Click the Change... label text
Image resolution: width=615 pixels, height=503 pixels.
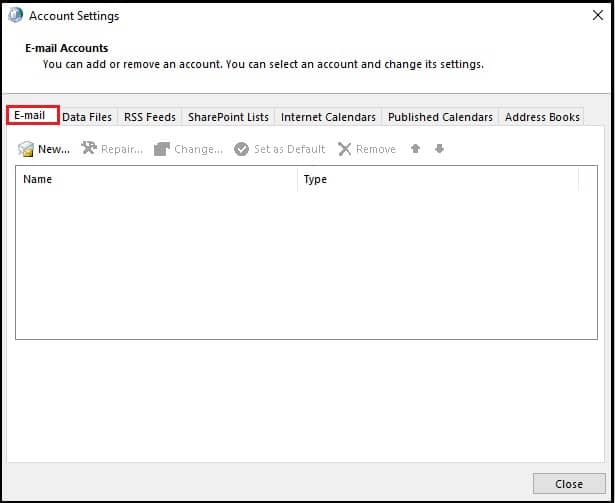(x=198, y=149)
